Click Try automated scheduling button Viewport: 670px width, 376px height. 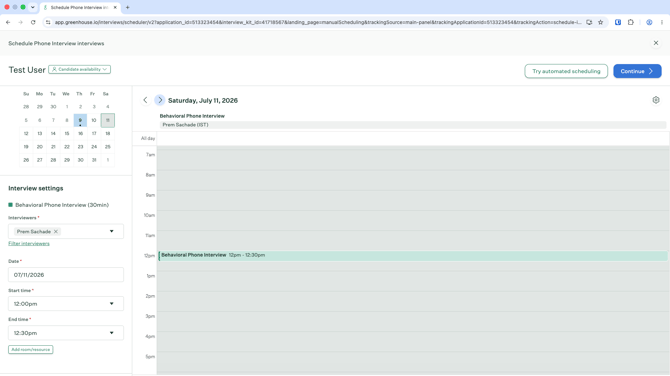tap(566, 71)
